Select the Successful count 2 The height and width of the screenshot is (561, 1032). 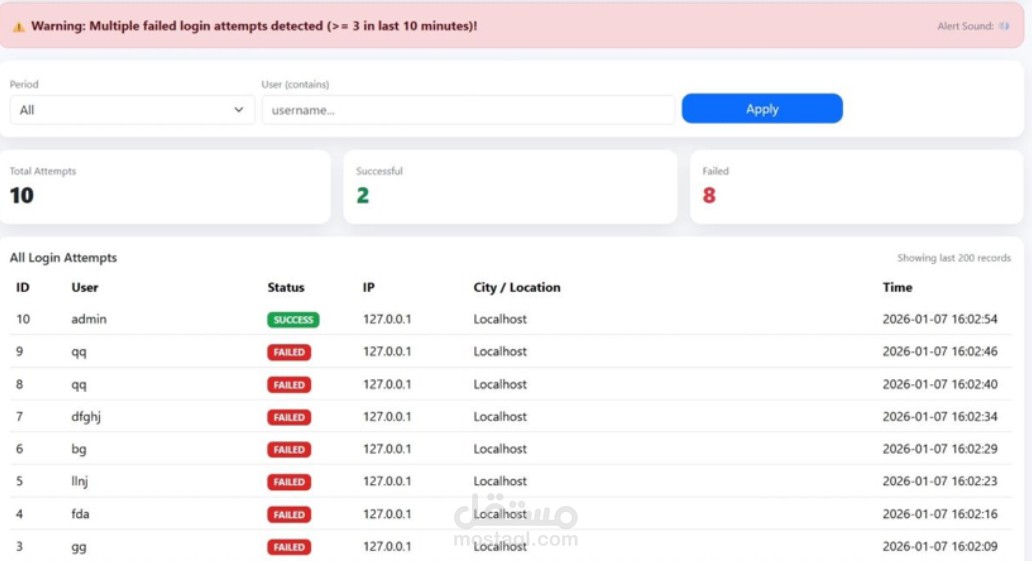pos(363,196)
